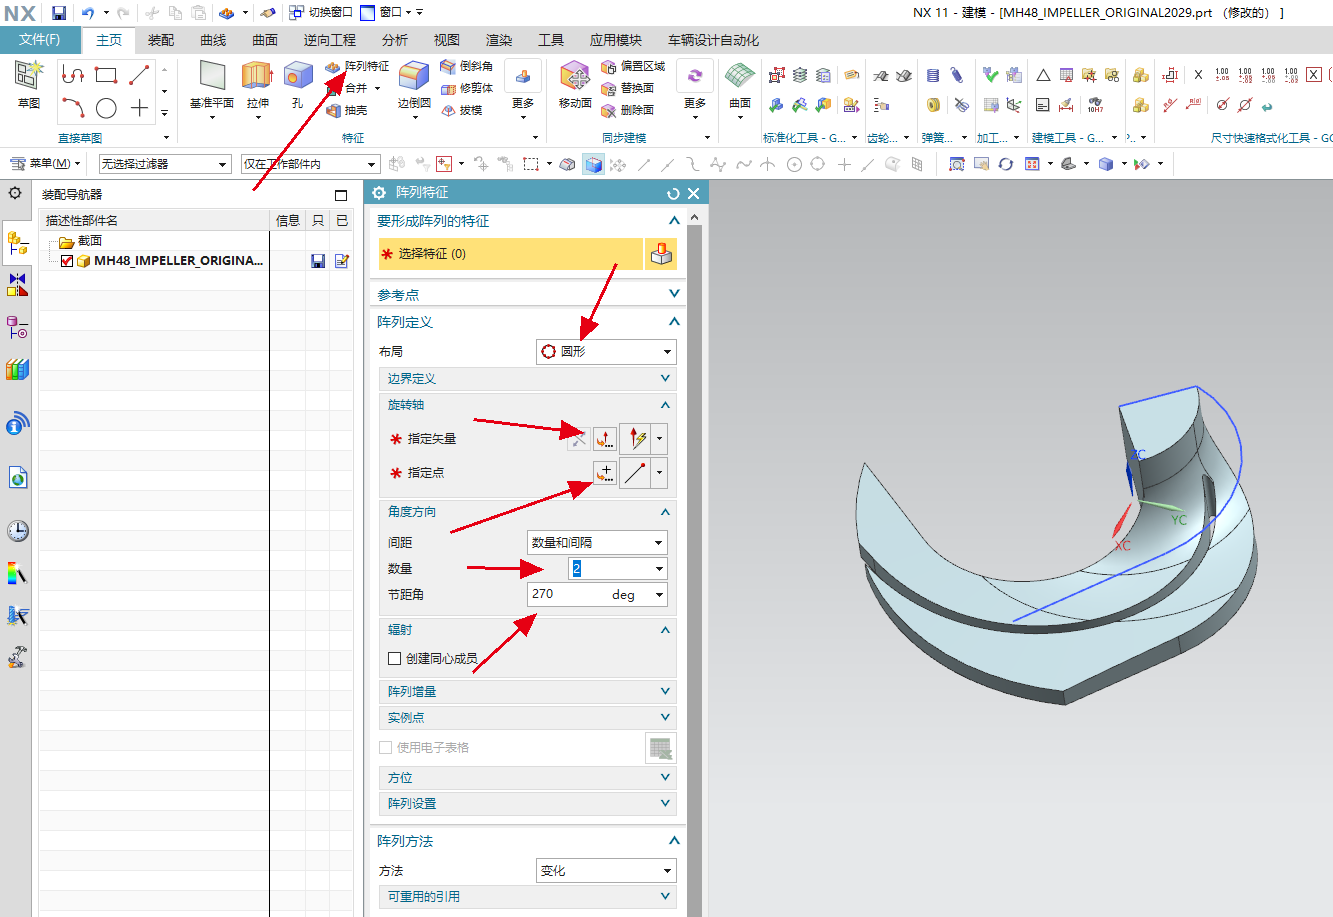Open the 布局 layout dropdown showing 圆形

[606, 352]
